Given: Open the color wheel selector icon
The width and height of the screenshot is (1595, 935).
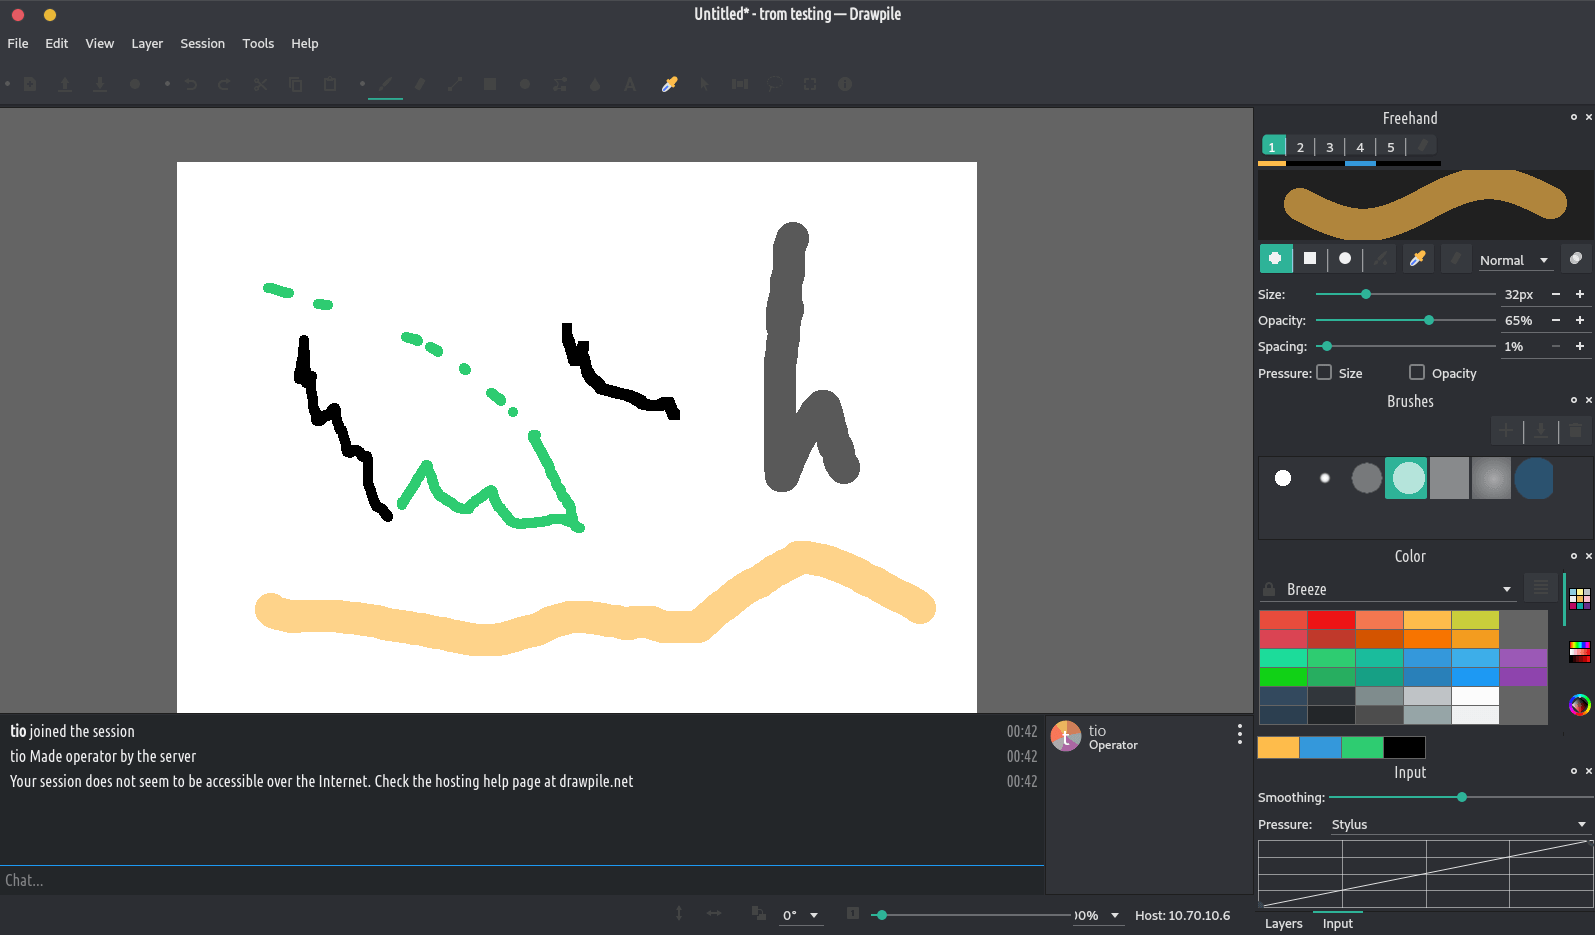Looking at the screenshot, I should (1580, 705).
